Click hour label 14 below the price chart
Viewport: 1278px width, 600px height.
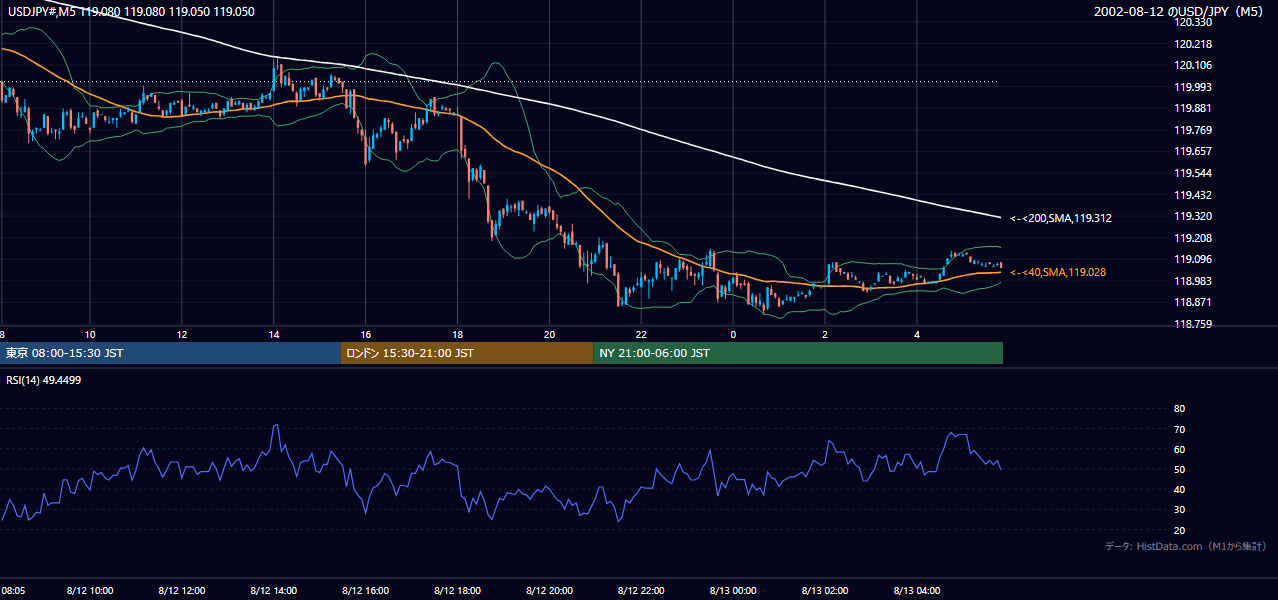(x=274, y=334)
